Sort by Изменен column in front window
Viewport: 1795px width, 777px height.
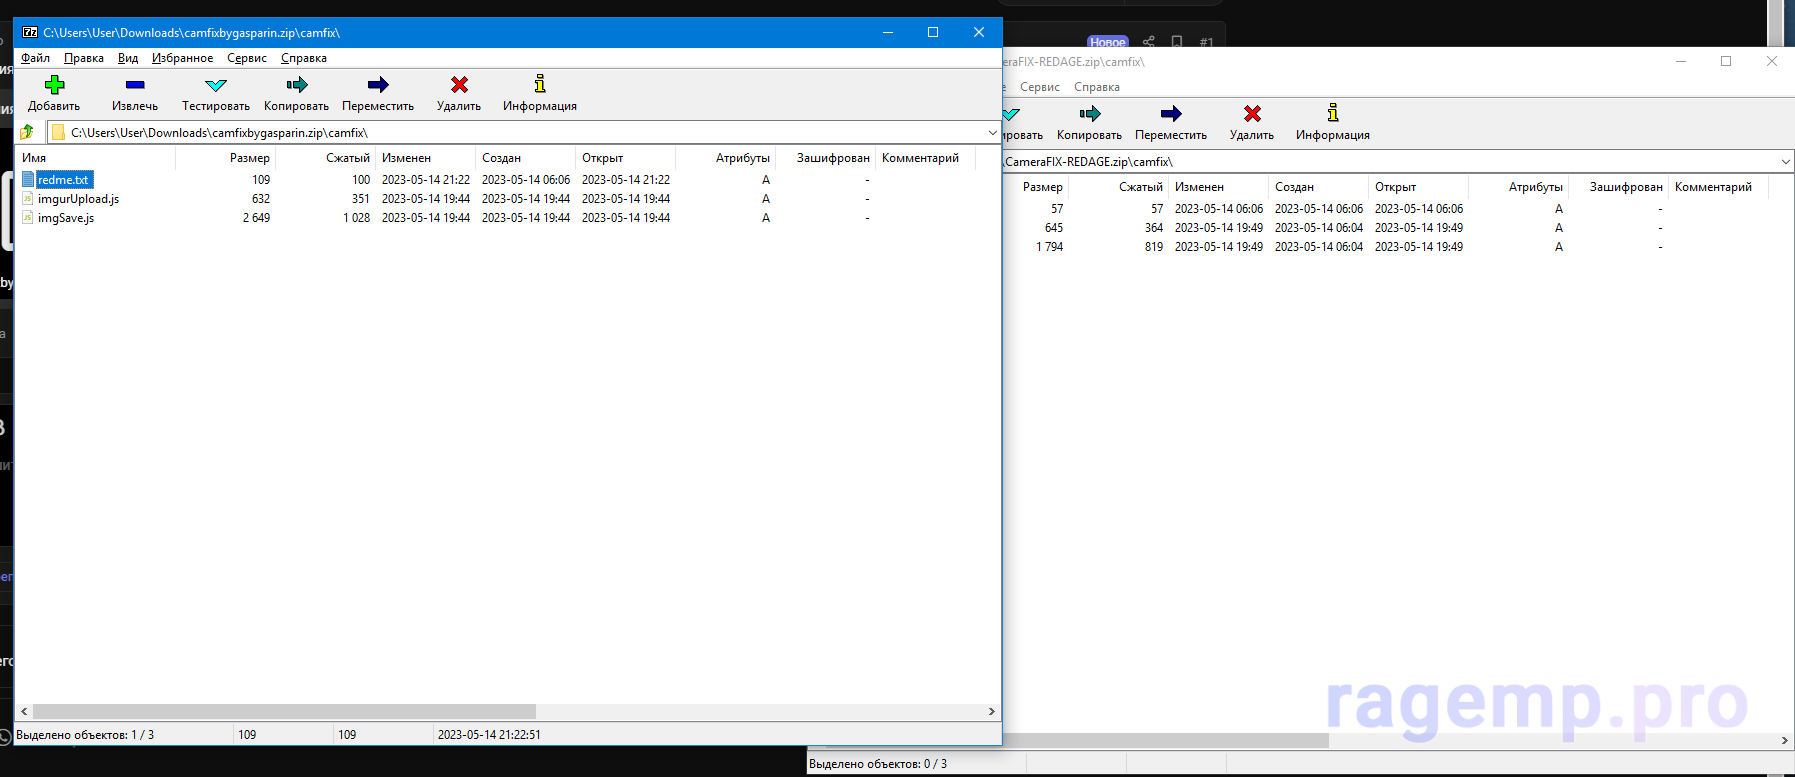pyautogui.click(x=406, y=158)
